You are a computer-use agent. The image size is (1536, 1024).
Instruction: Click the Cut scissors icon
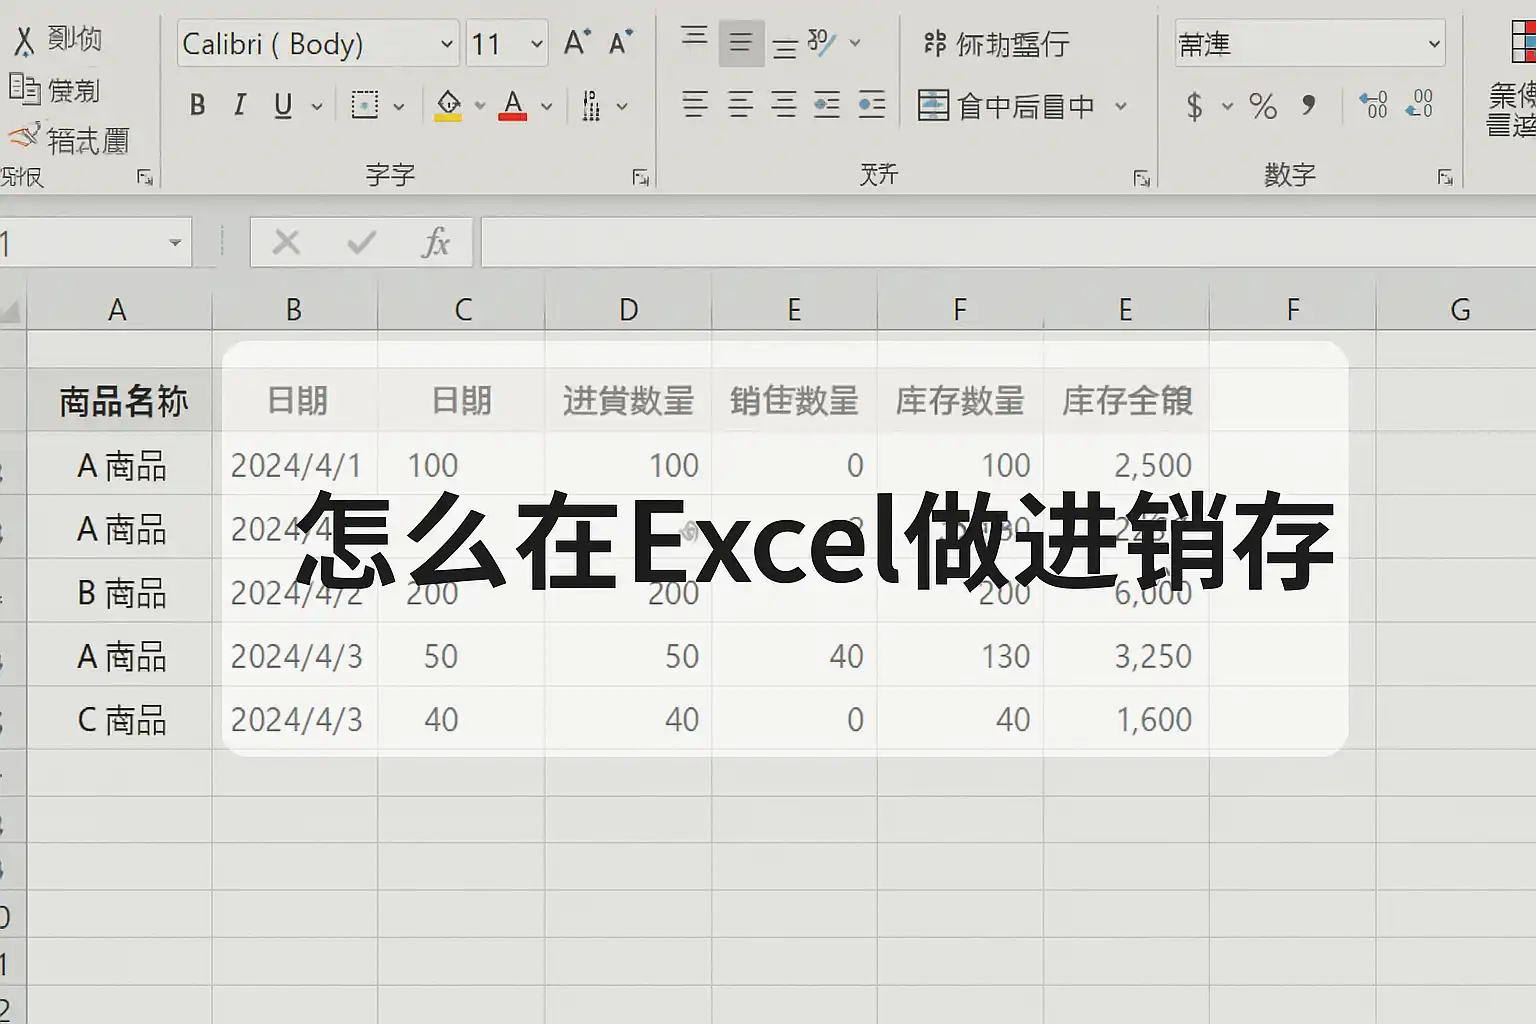pos(24,41)
